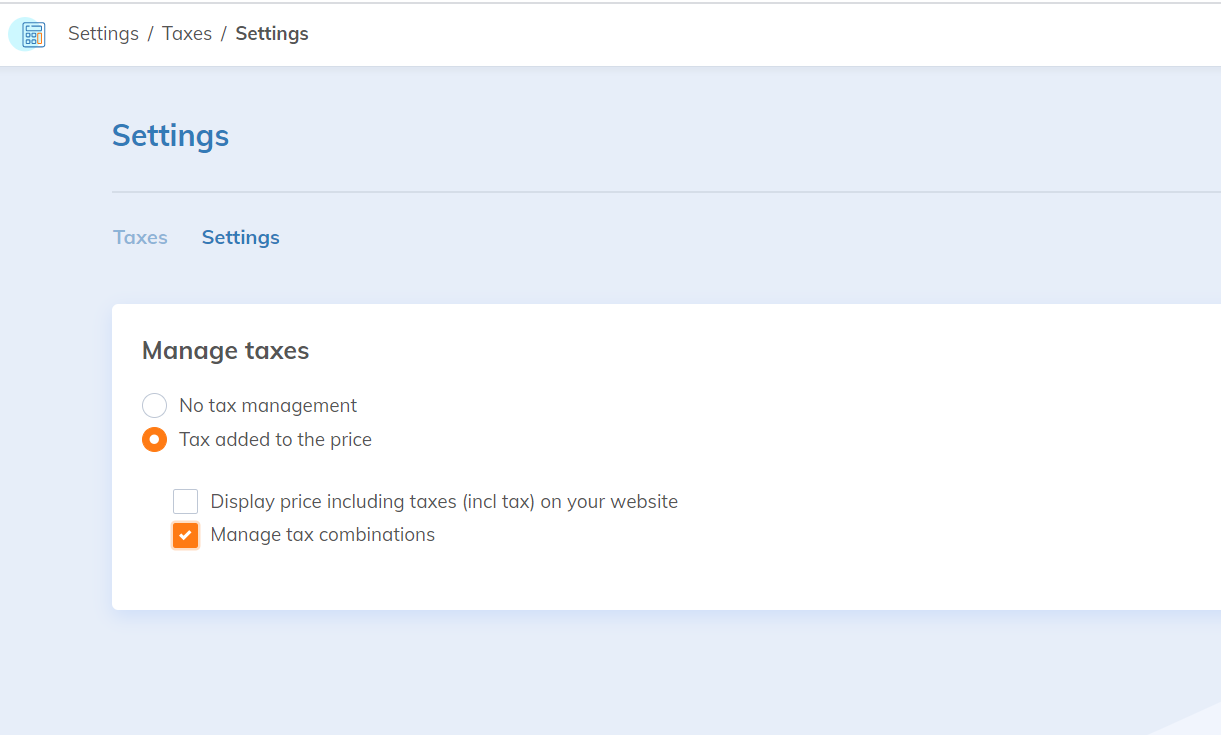
Task: Click the 'Display price including taxes' label text
Action: 444,502
